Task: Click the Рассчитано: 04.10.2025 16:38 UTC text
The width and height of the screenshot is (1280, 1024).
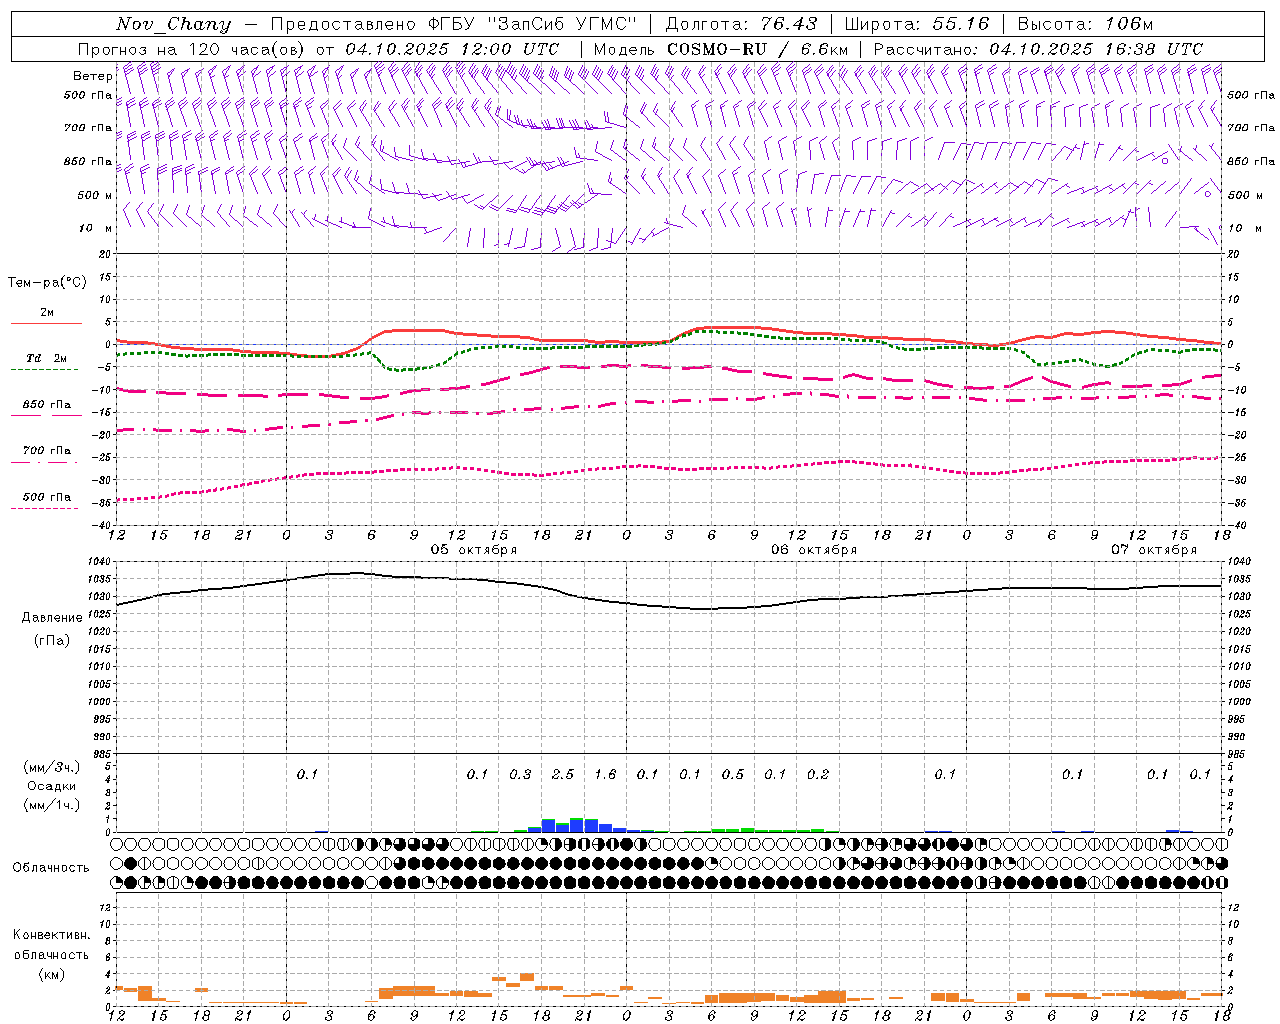Action: pos(1038,49)
